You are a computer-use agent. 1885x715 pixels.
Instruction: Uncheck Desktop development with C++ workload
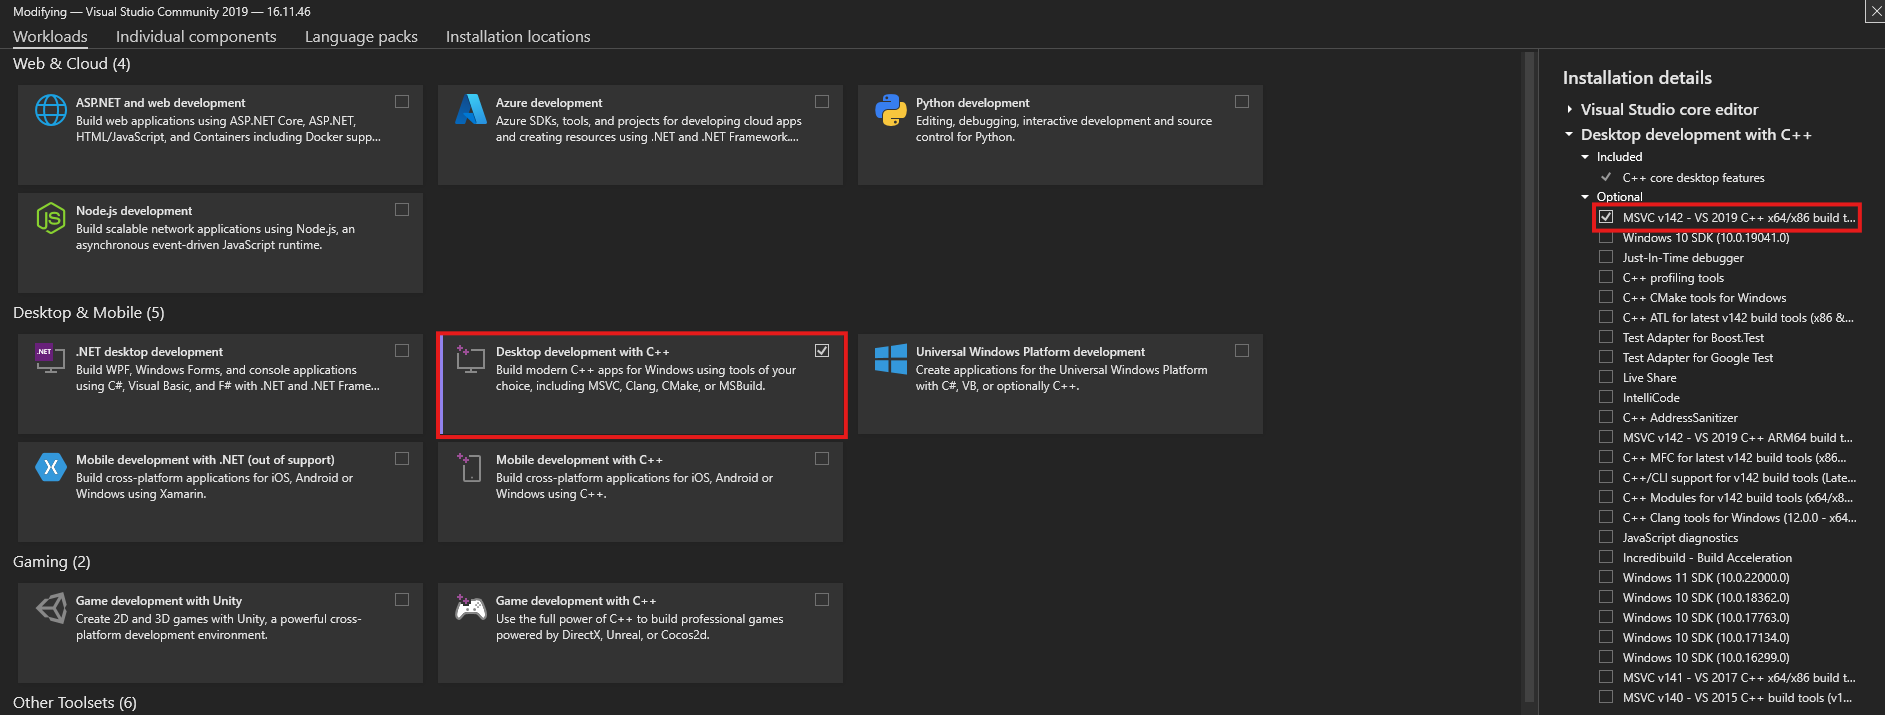pos(822,351)
